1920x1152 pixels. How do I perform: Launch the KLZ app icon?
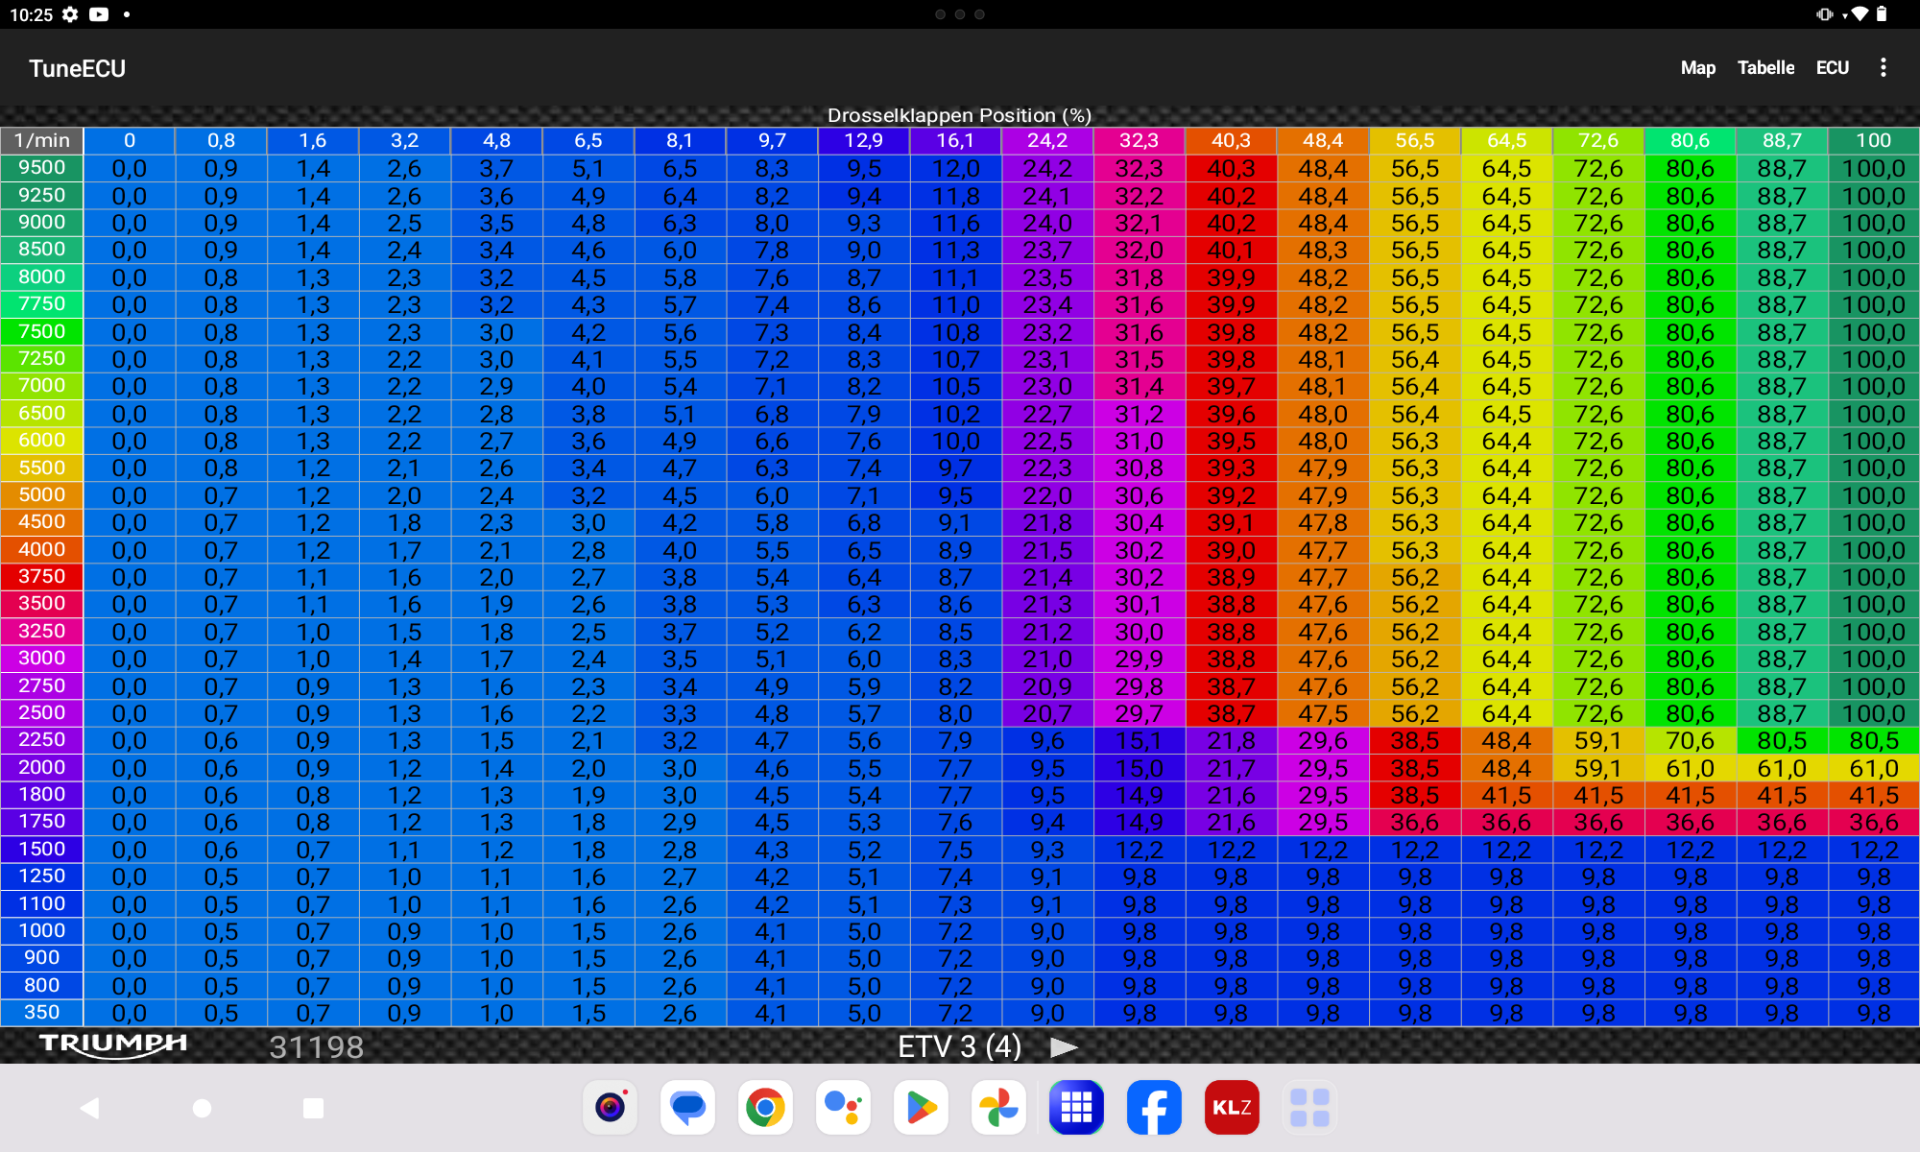pyautogui.click(x=1232, y=1108)
